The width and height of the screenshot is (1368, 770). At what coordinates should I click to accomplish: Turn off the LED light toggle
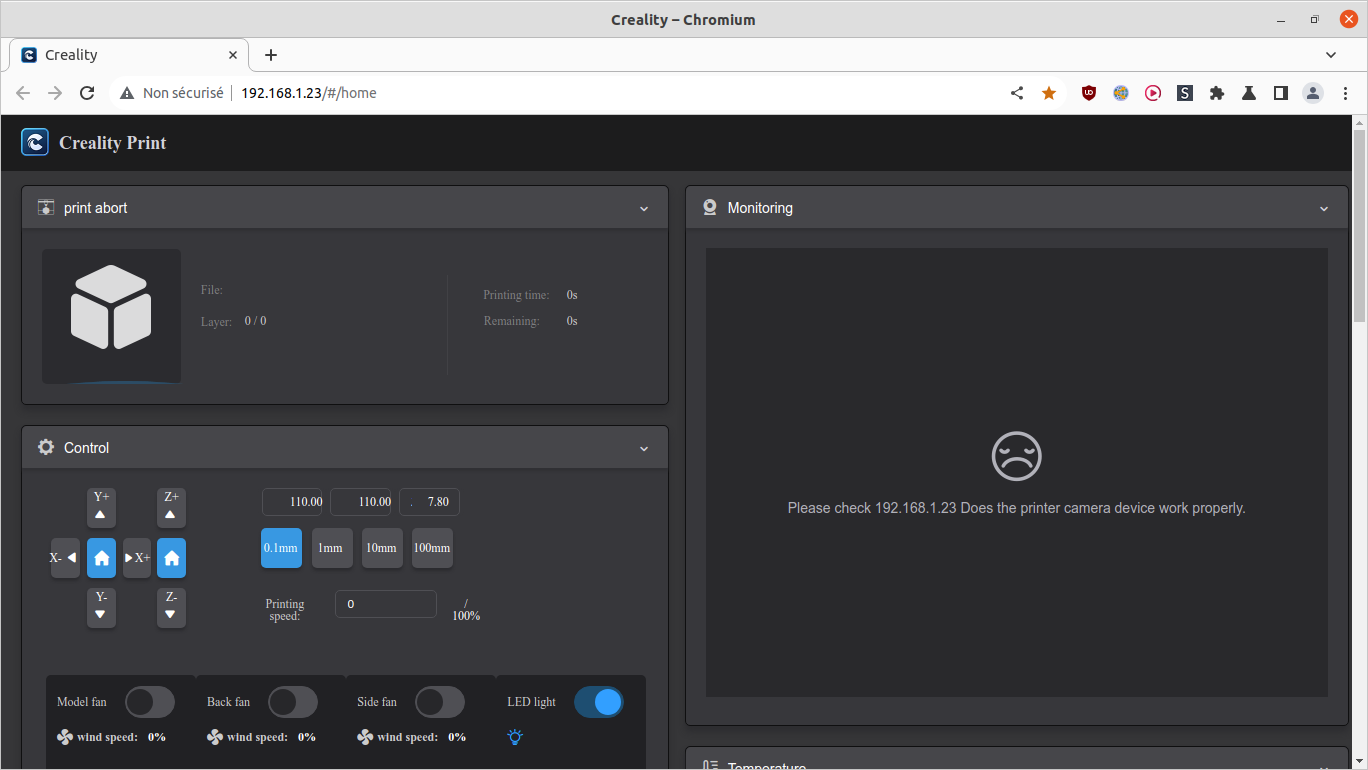[599, 702]
